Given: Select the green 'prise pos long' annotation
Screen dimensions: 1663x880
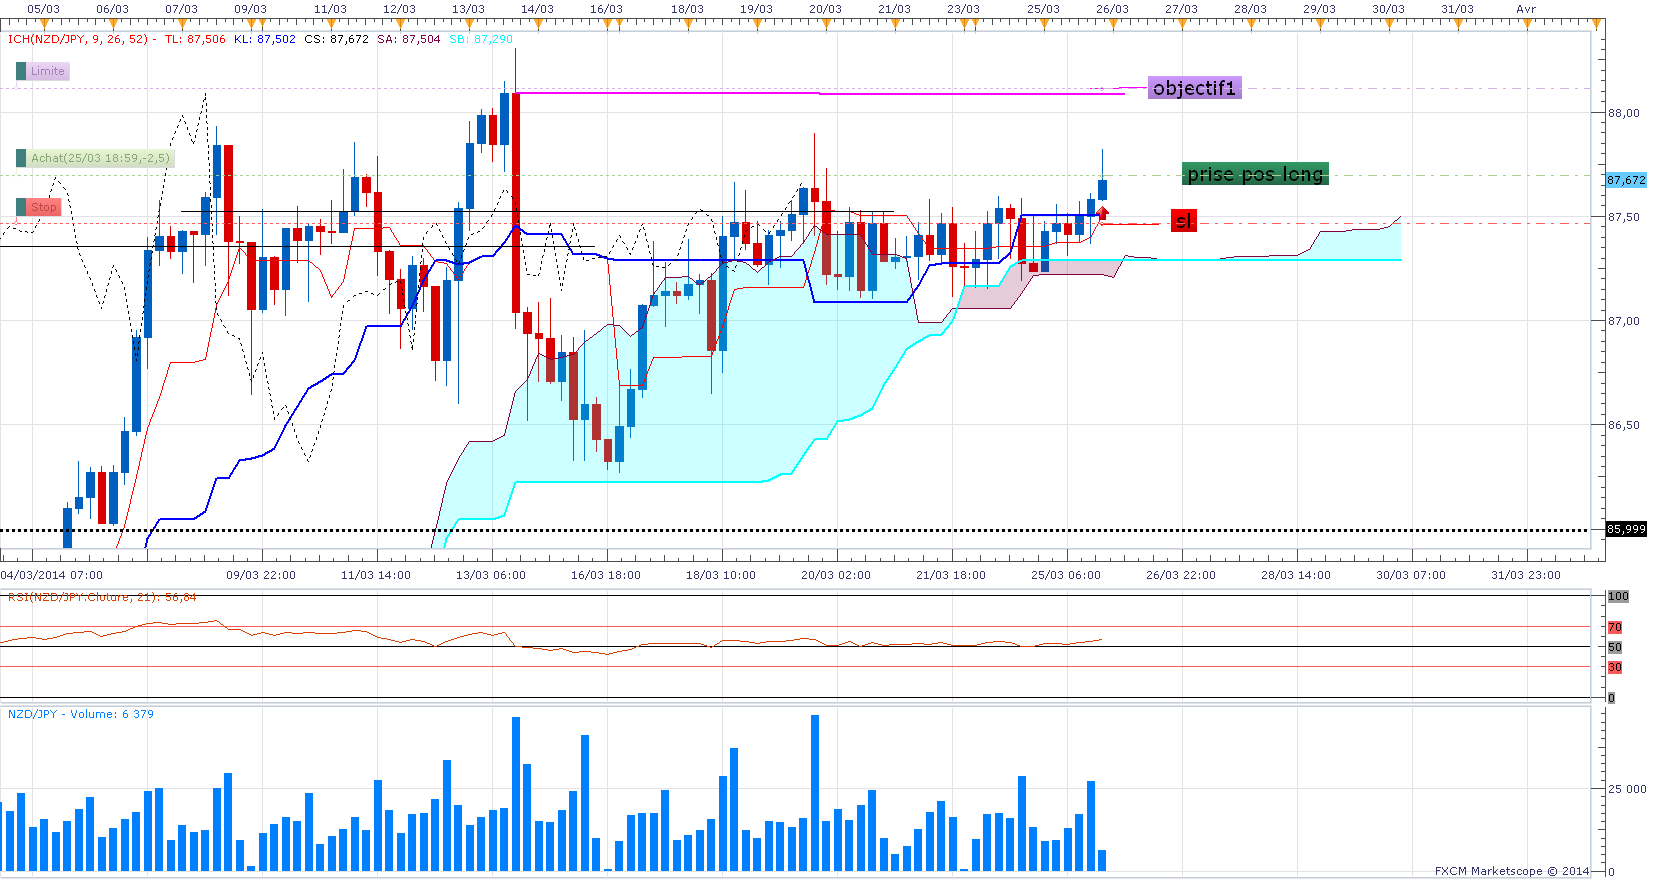Looking at the screenshot, I should 1255,174.
